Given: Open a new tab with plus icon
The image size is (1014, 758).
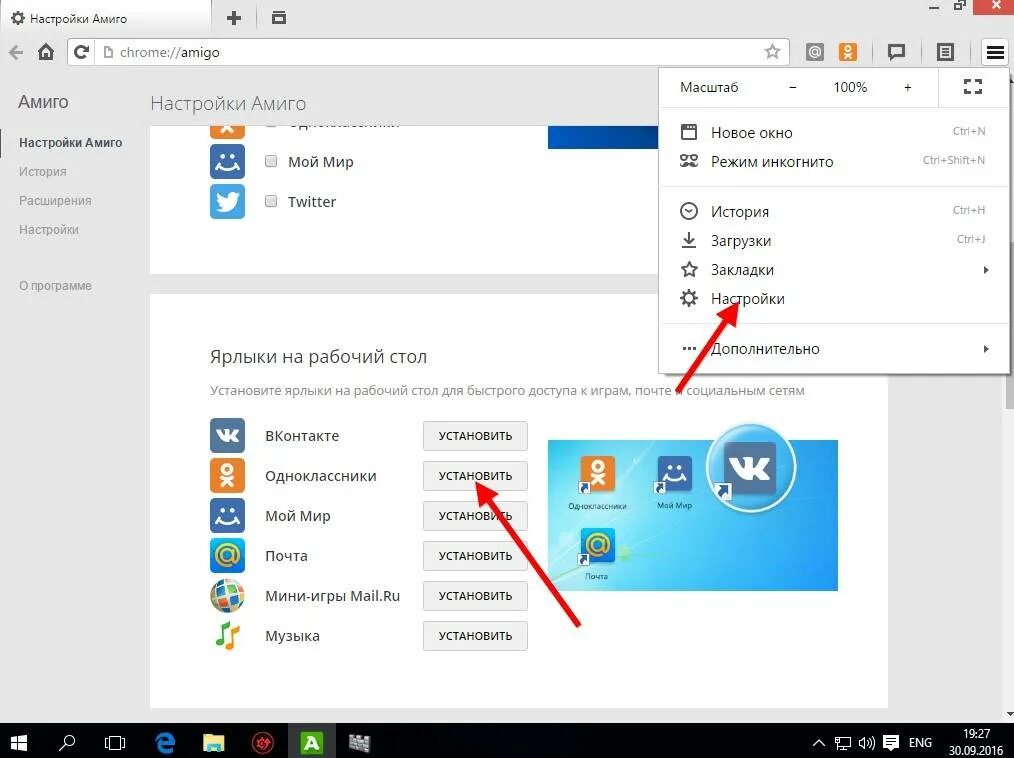Looking at the screenshot, I should [x=234, y=18].
